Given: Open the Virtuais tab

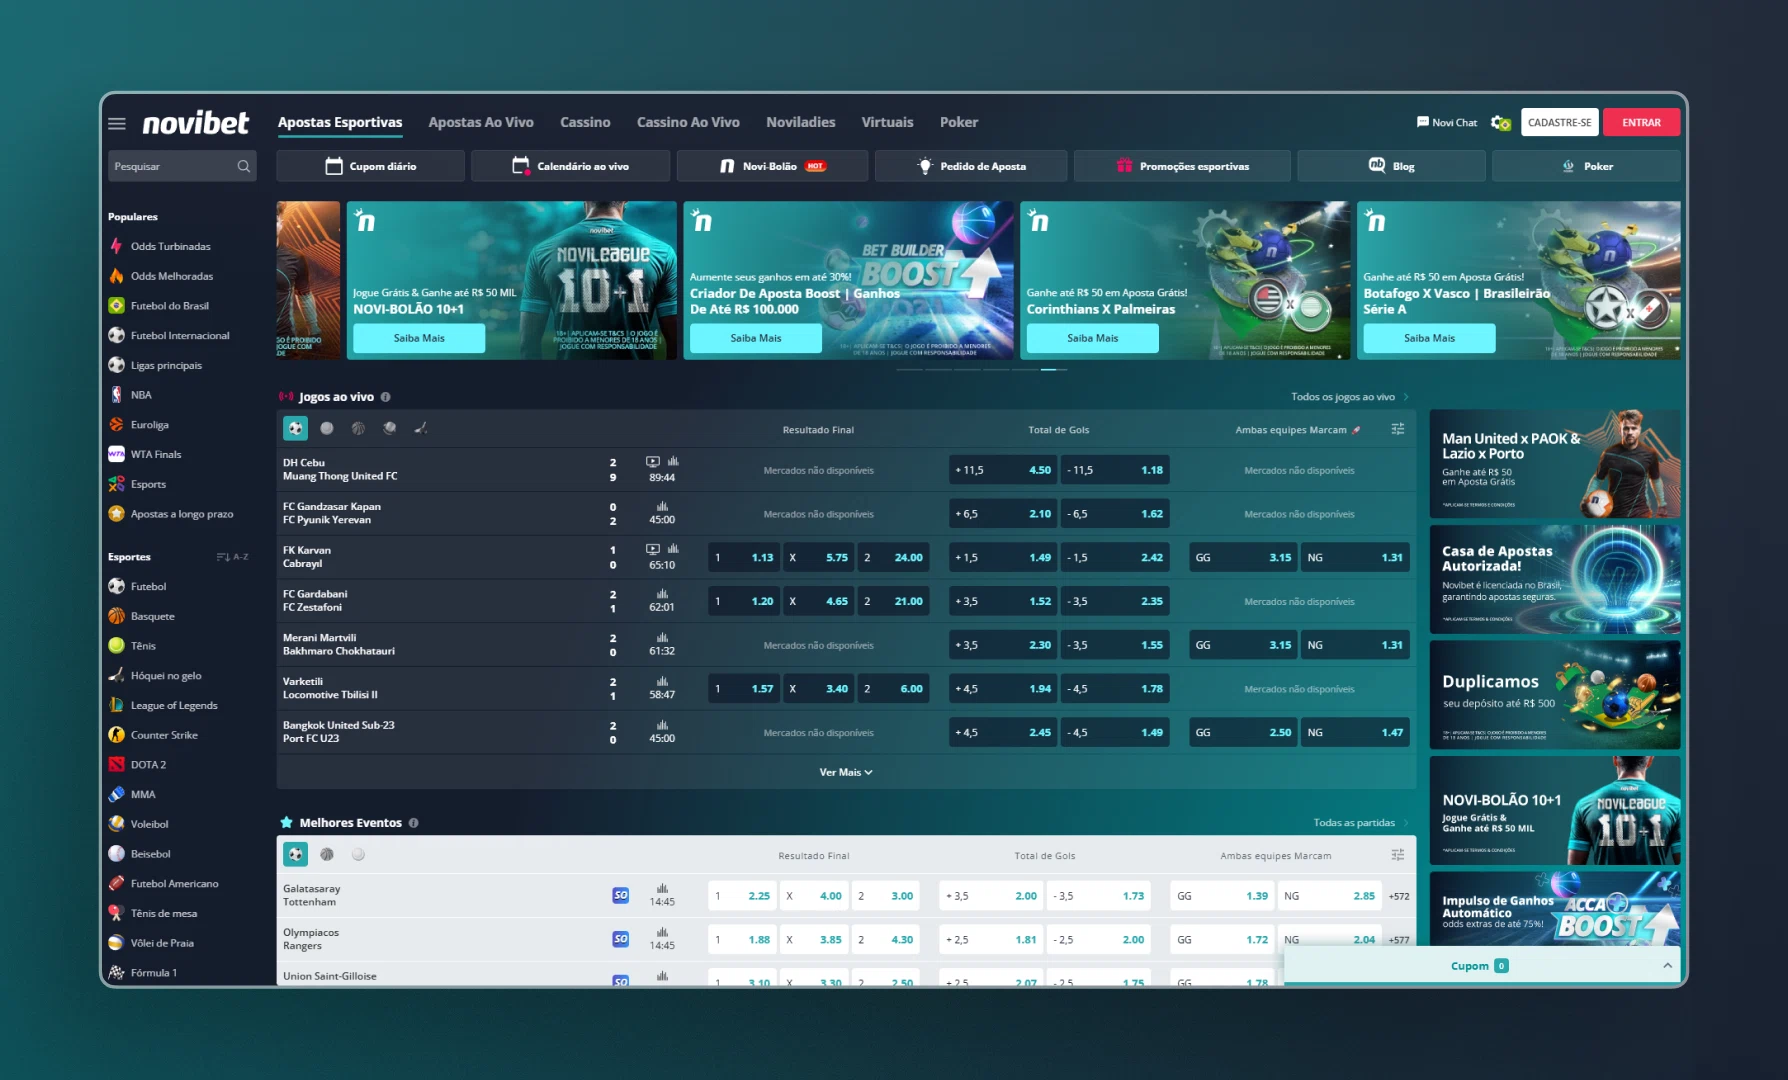Looking at the screenshot, I should [888, 122].
